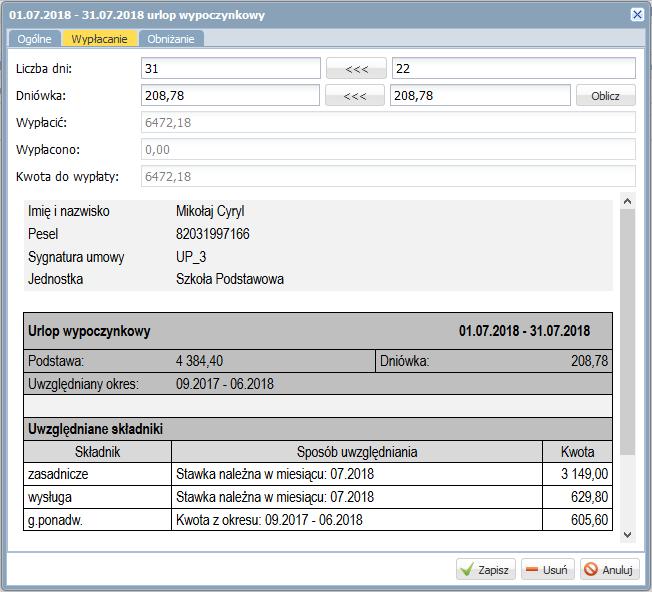Click the Liczba dni field showing 31

tap(231, 68)
